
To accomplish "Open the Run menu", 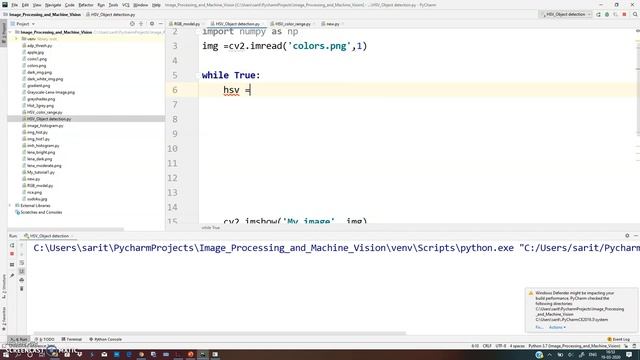I will [101, 5].
